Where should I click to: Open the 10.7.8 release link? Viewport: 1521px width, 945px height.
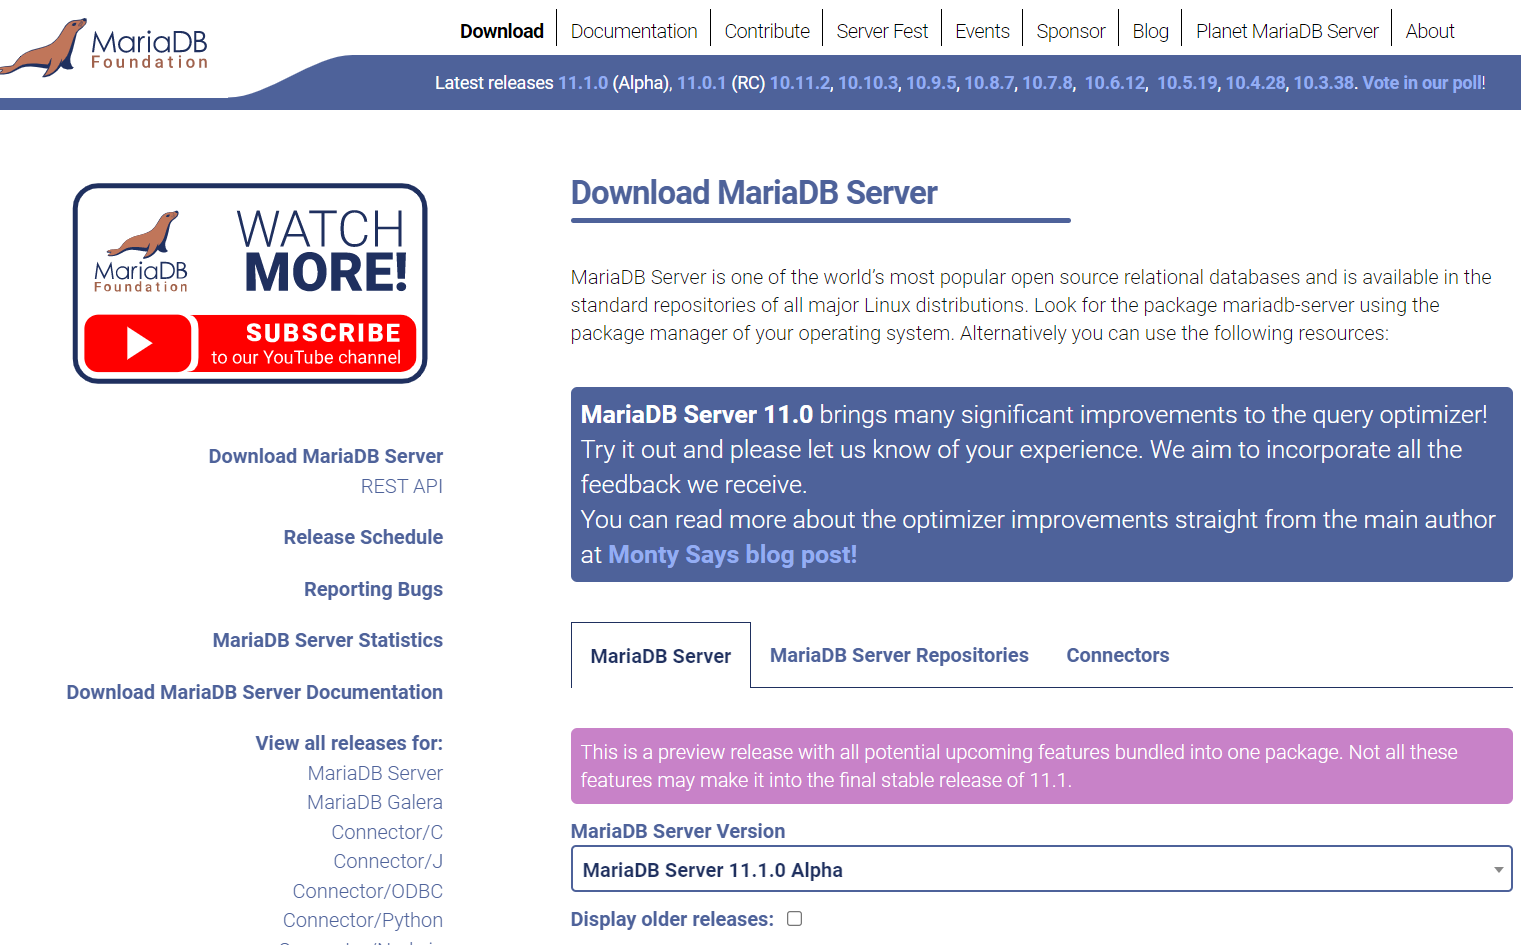[1047, 83]
